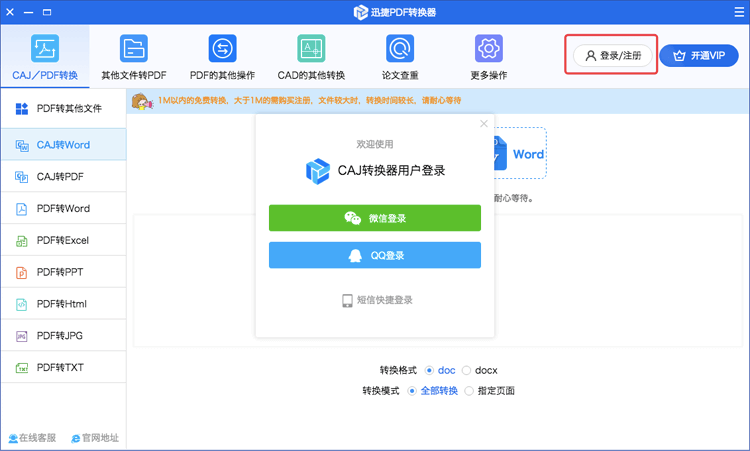Select CAJ转PDF text in sidebar
The image size is (750, 451).
pos(60,177)
